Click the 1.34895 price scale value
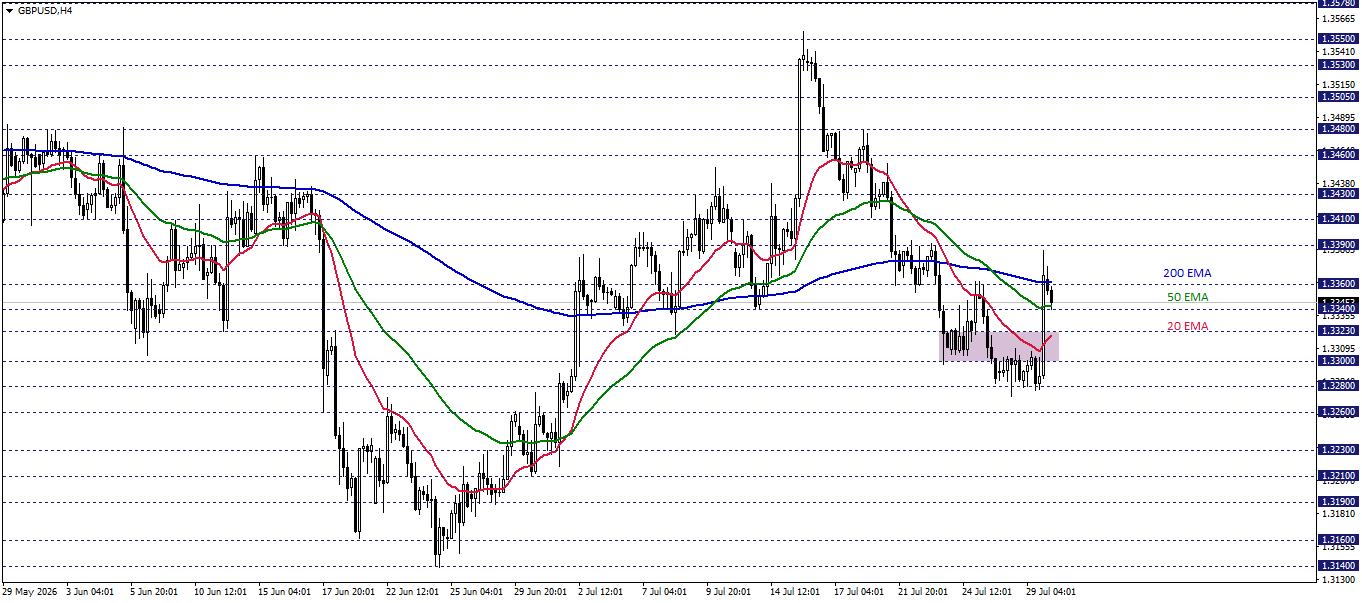The width and height of the screenshot is (1362, 603). click(x=1338, y=117)
